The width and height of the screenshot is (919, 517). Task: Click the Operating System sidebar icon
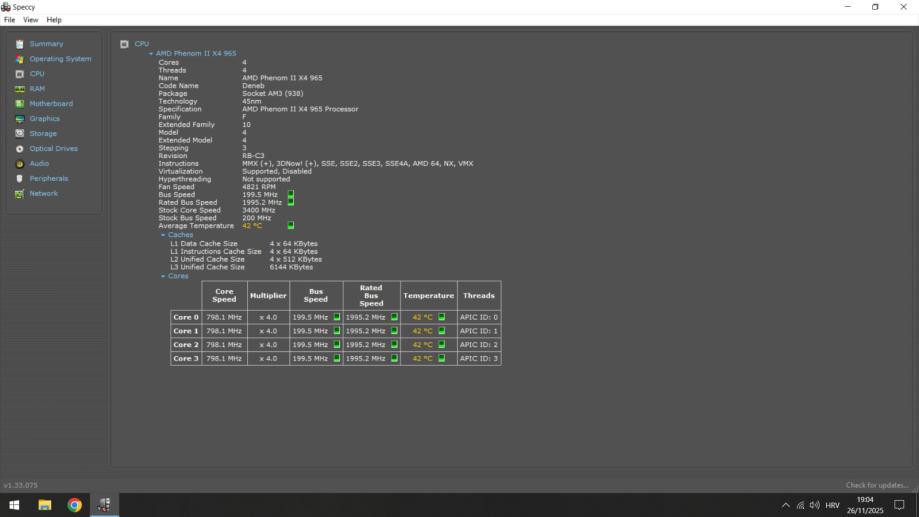tap(19, 59)
